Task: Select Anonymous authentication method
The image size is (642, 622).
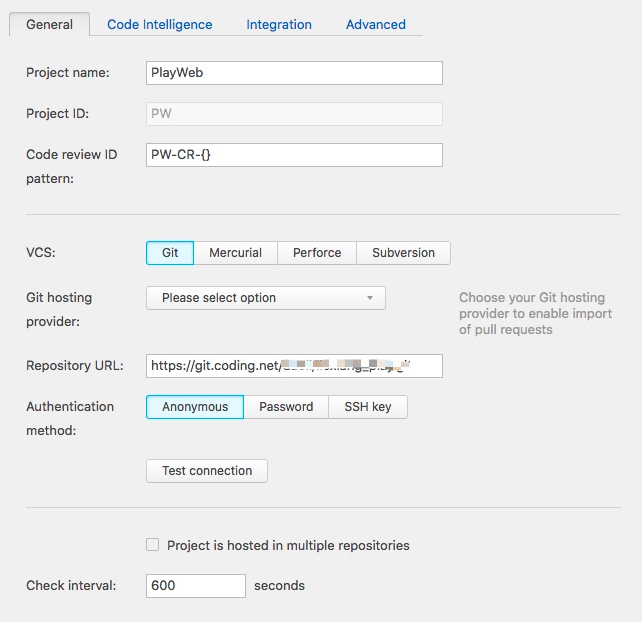Action: click(195, 407)
